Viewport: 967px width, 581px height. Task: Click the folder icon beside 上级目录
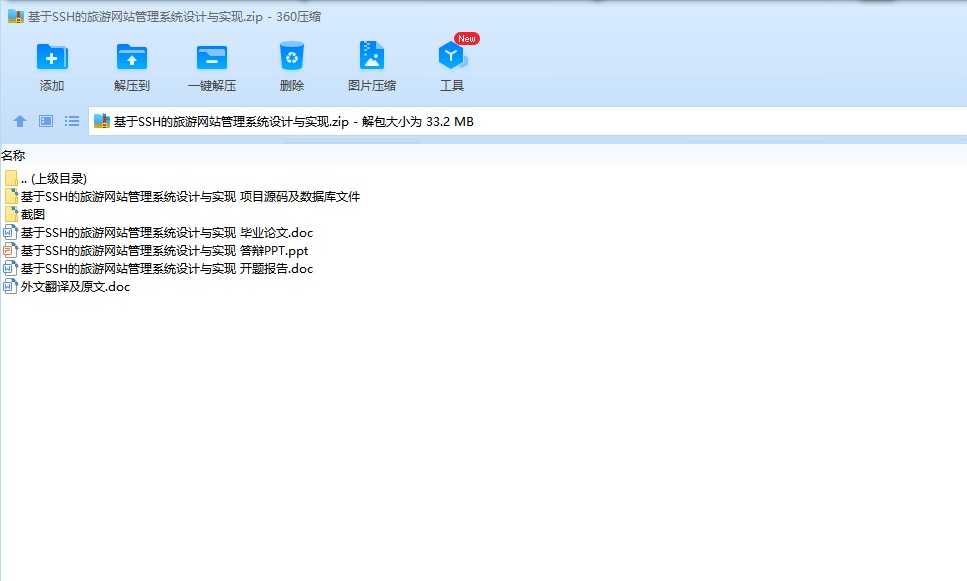tap(10, 179)
